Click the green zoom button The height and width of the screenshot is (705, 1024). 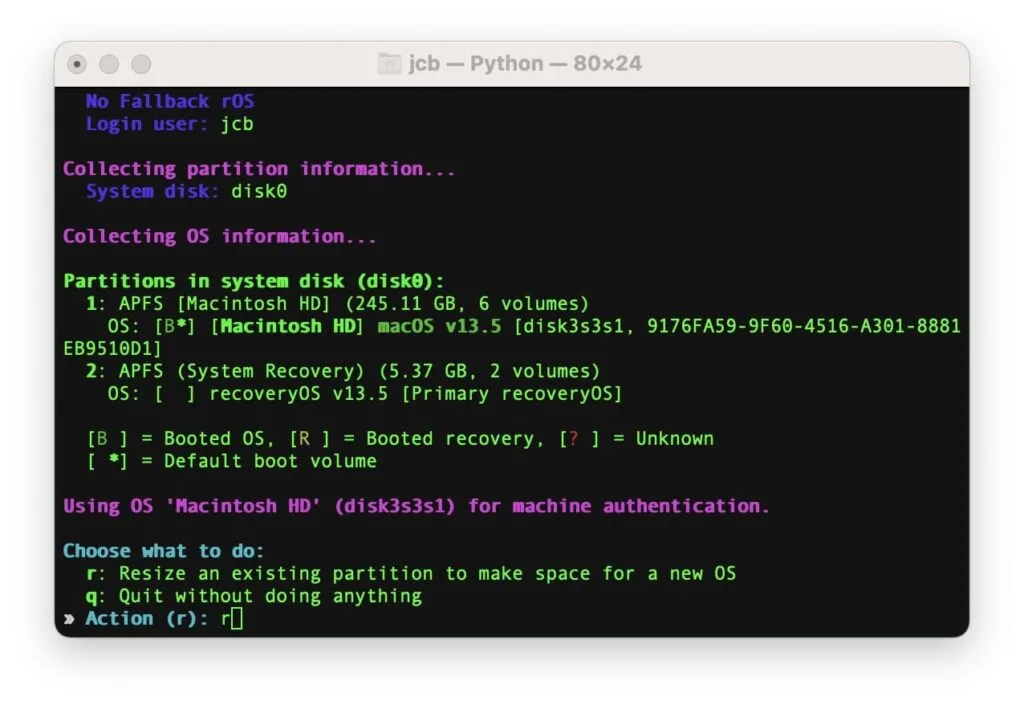pyautogui.click(x=142, y=63)
